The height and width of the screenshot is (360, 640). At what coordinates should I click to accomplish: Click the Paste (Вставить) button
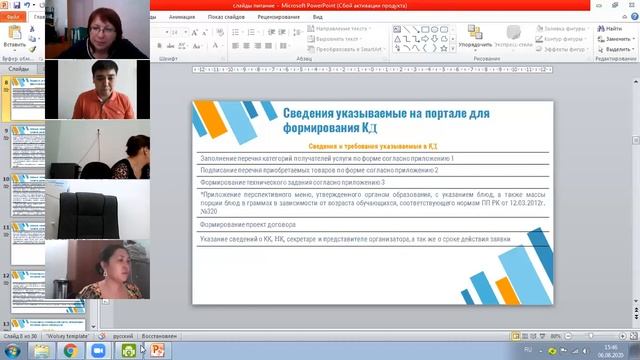pos(15,38)
